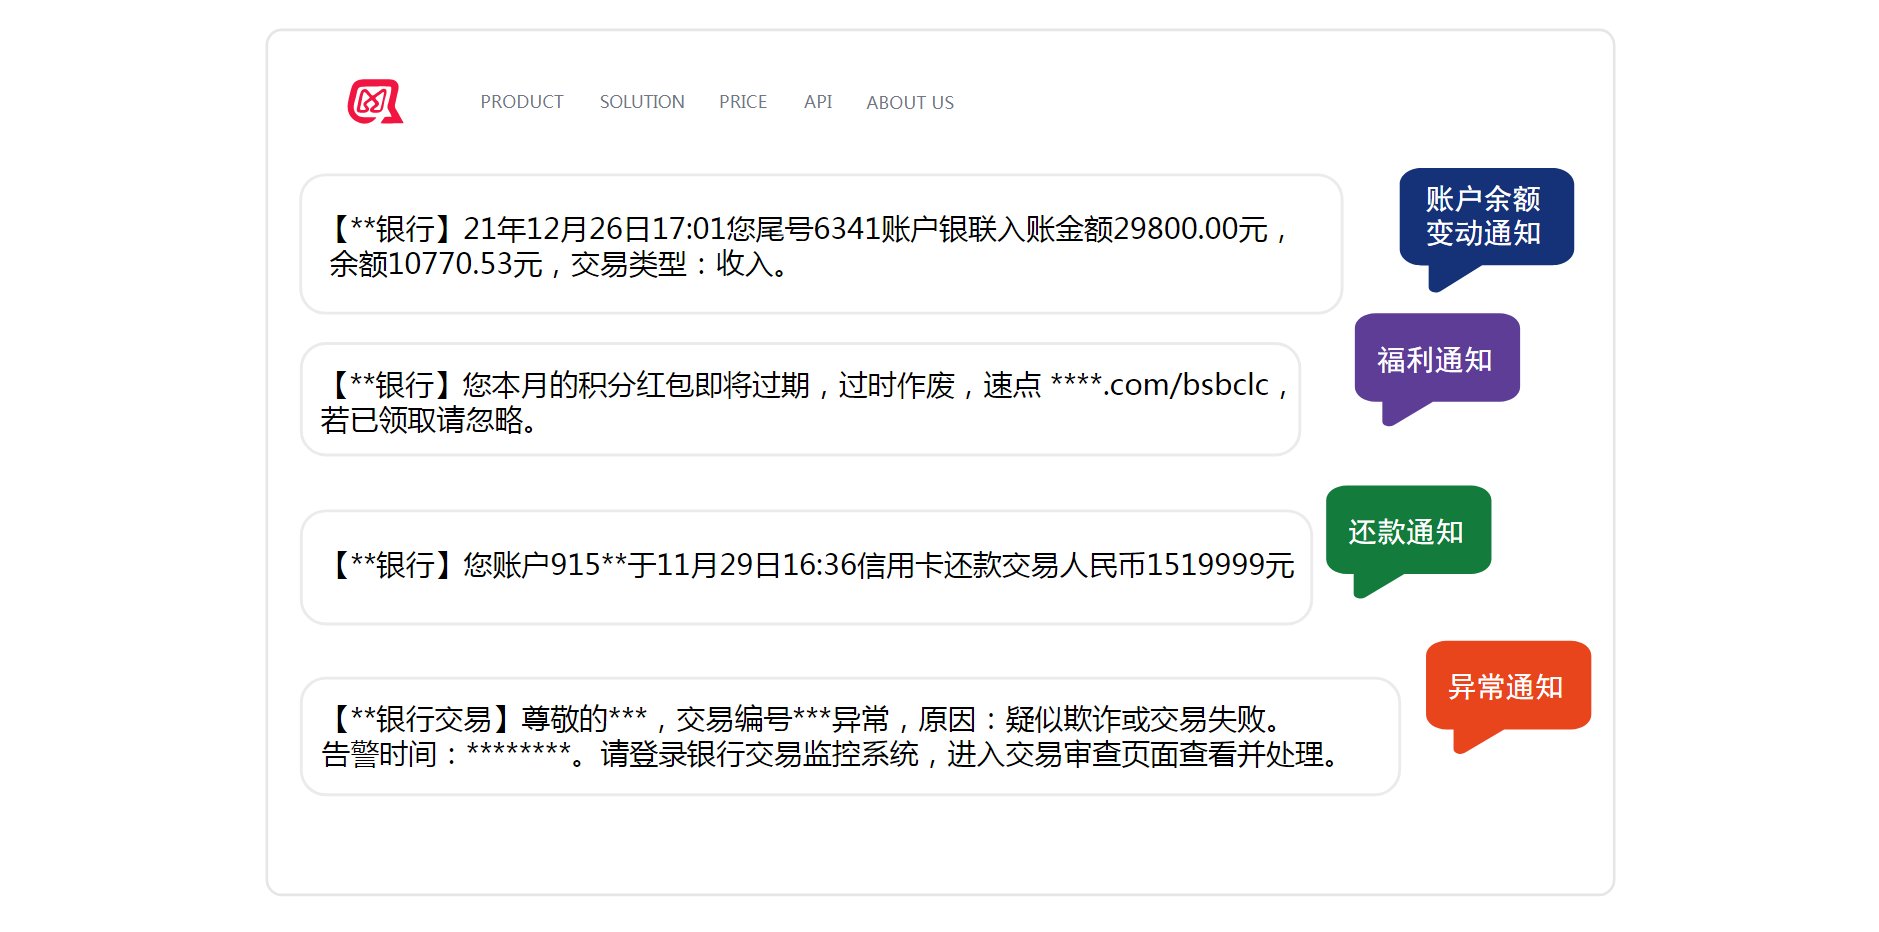Select the message about 银联入账金额29800.00元
The image size is (1879, 932).
(821, 244)
